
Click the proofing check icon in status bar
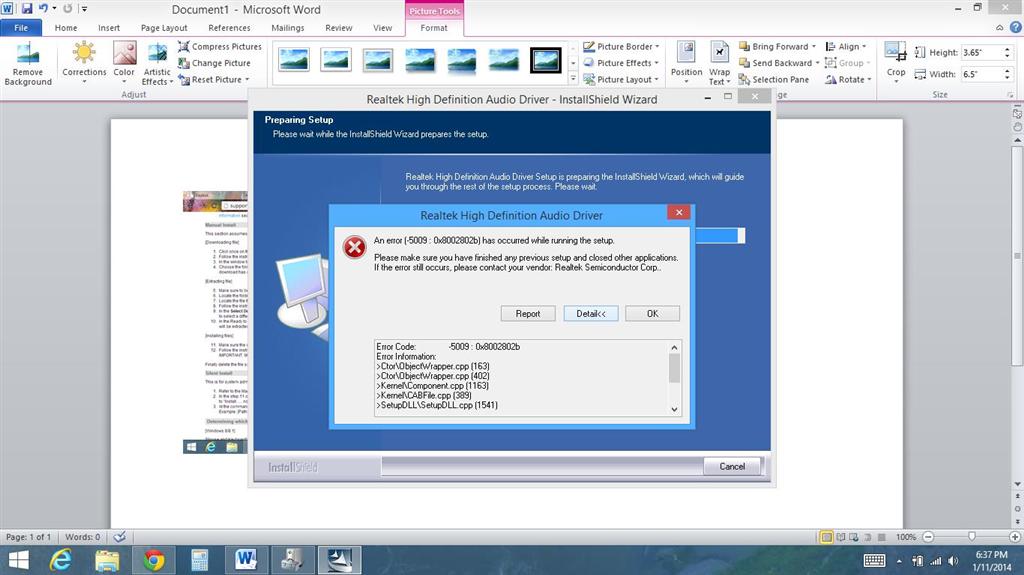(x=120, y=536)
